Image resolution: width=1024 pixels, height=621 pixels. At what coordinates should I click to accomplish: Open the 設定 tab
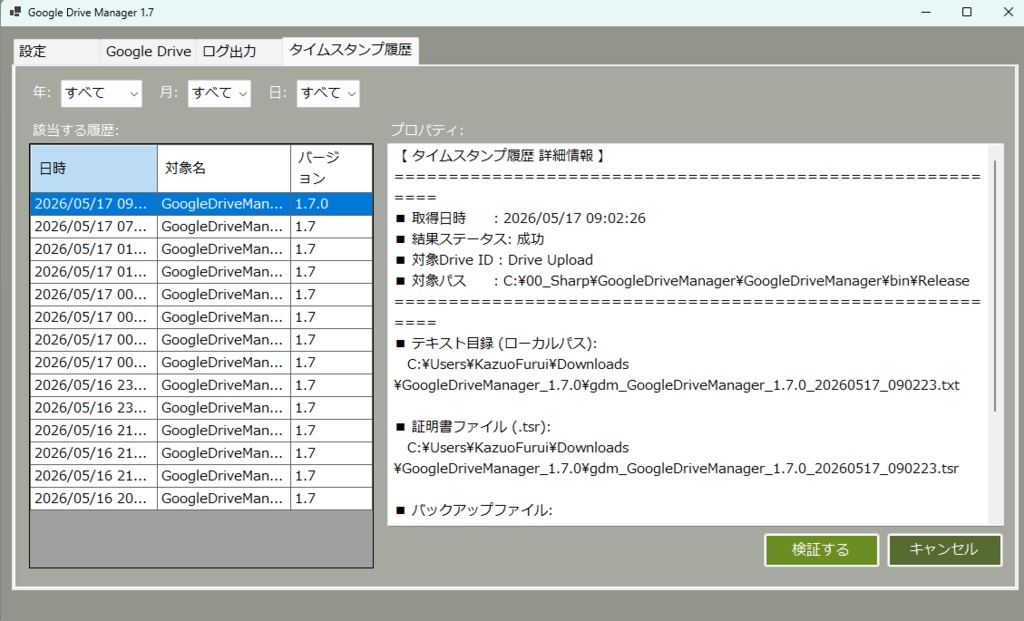(x=57, y=52)
